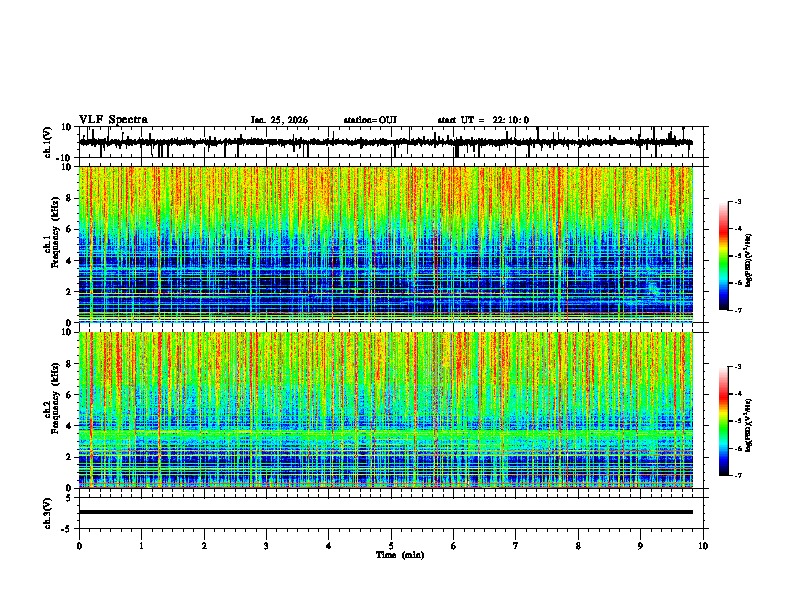This screenshot has width=792, height=612.
Task: Click time axis tick label "1"
Action: [141, 546]
